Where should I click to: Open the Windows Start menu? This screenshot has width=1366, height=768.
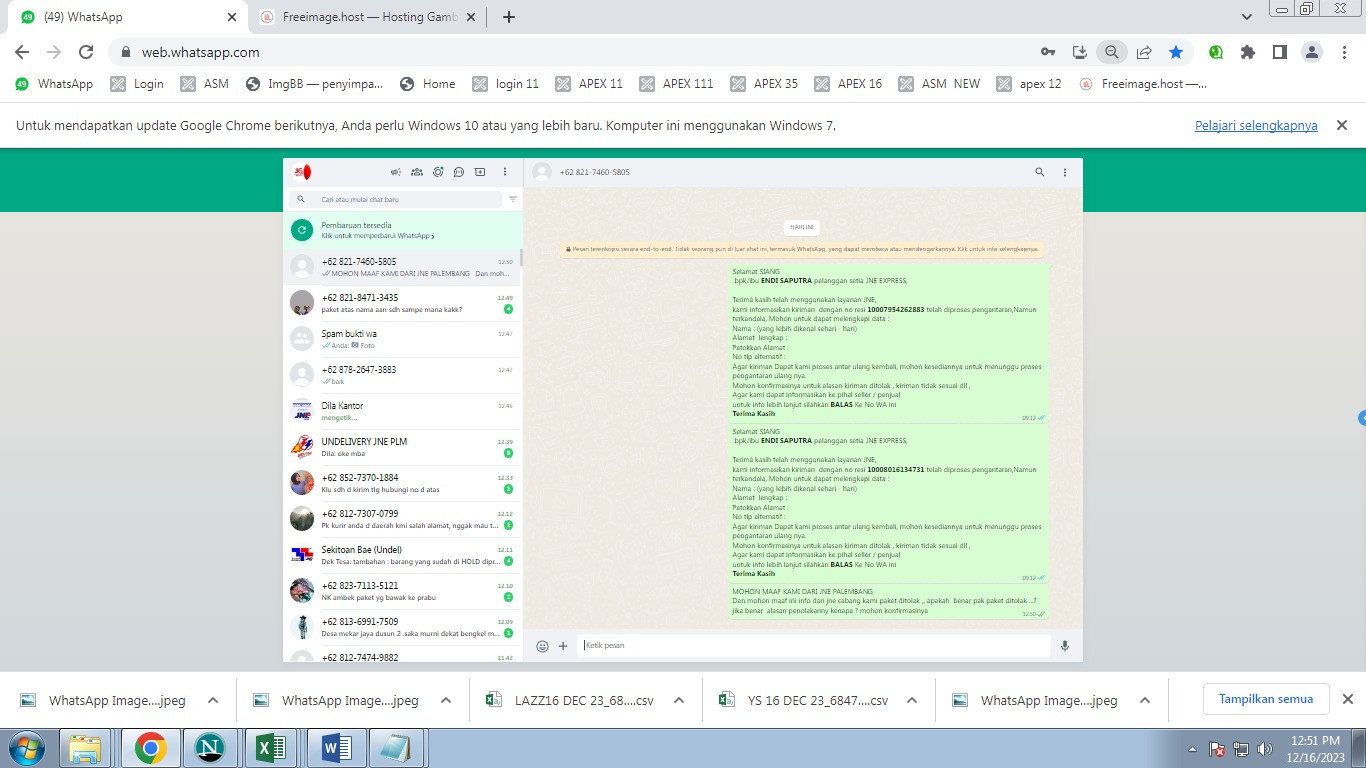(x=28, y=748)
